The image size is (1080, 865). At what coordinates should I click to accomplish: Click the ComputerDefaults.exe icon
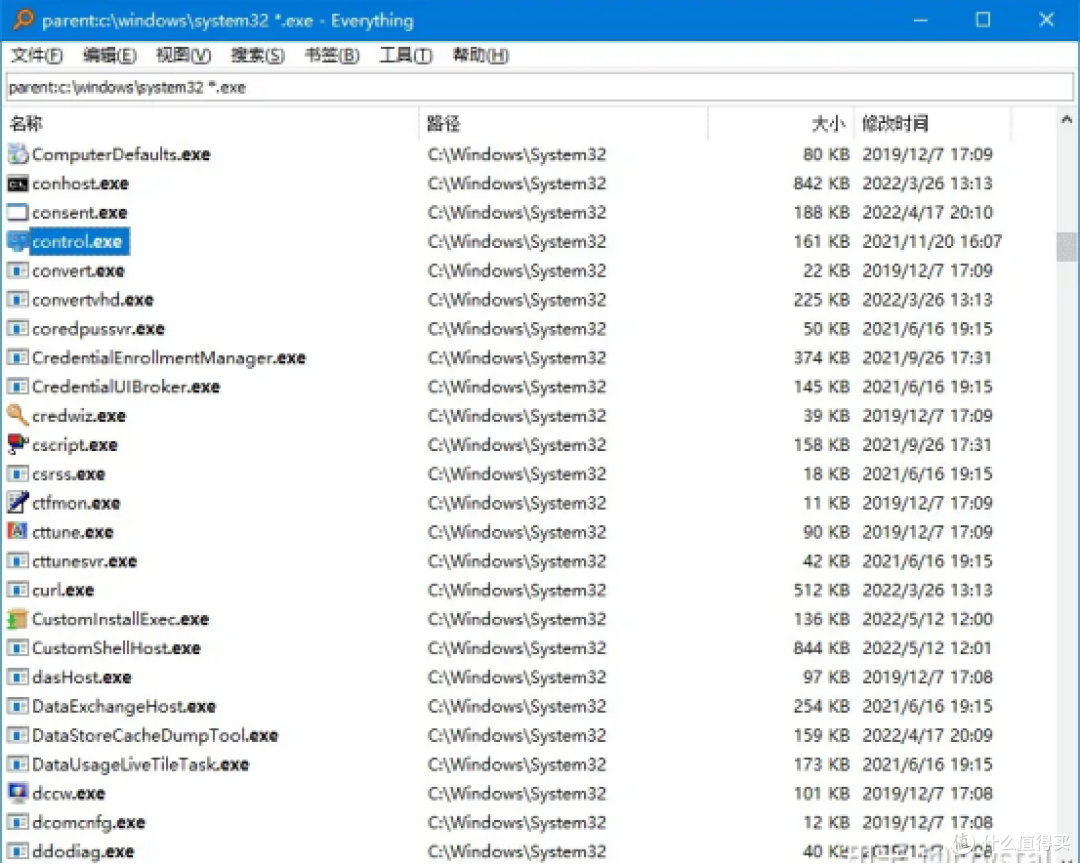pyautogui.click(x=18, y=154)
